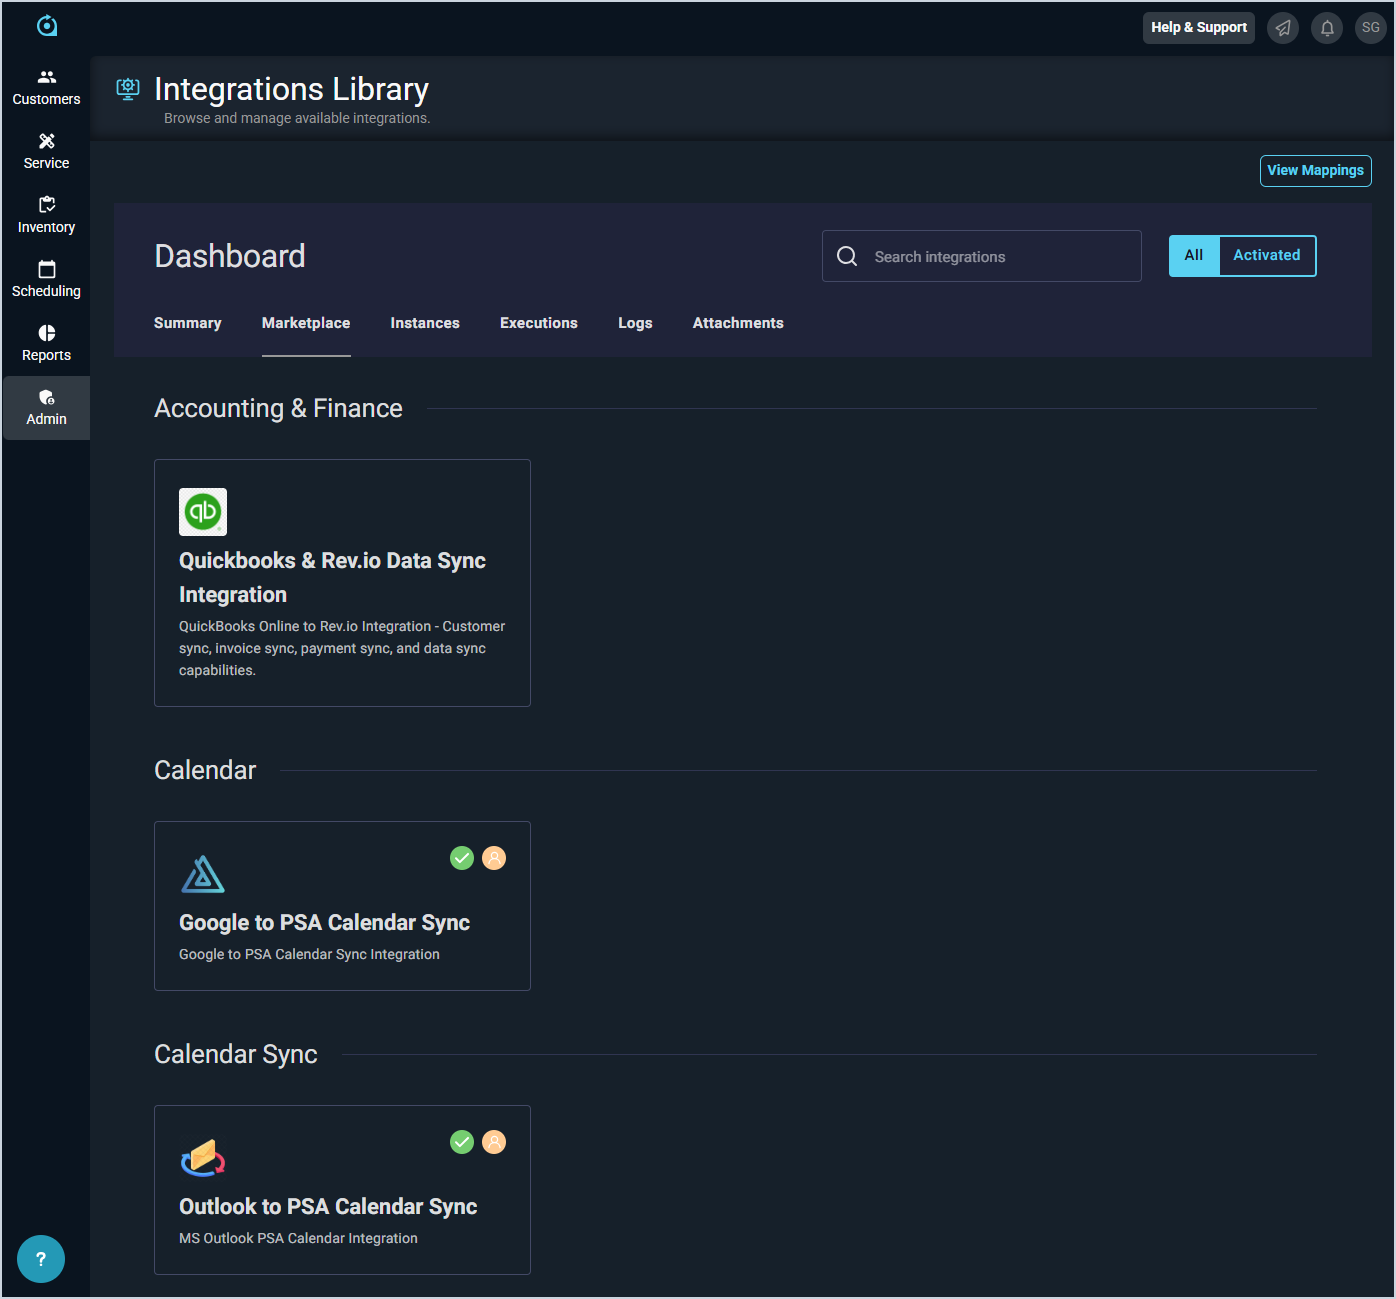Open the blue question mark help bubble
This screenshot has height=1299, width=1396.
(41, 1259)
